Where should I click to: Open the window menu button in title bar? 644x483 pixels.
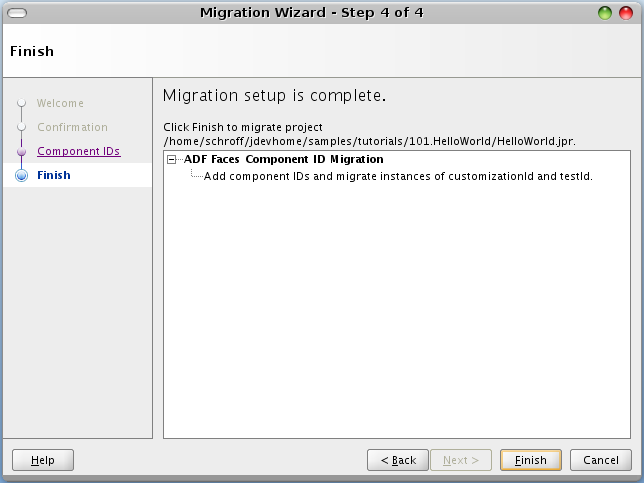click(x=17, y=13)
